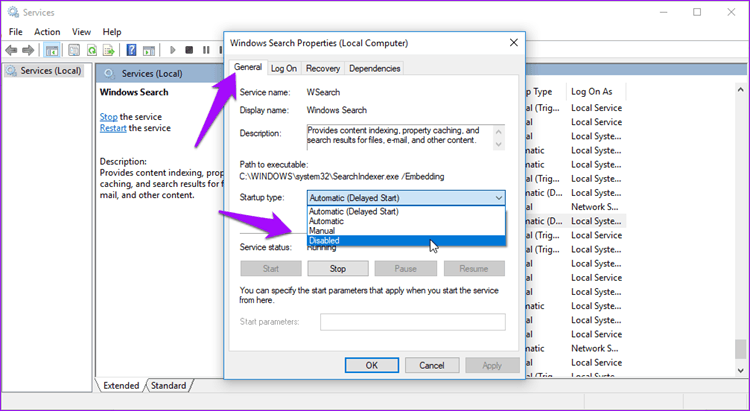Click the Log On As column header

coord(596,91)
